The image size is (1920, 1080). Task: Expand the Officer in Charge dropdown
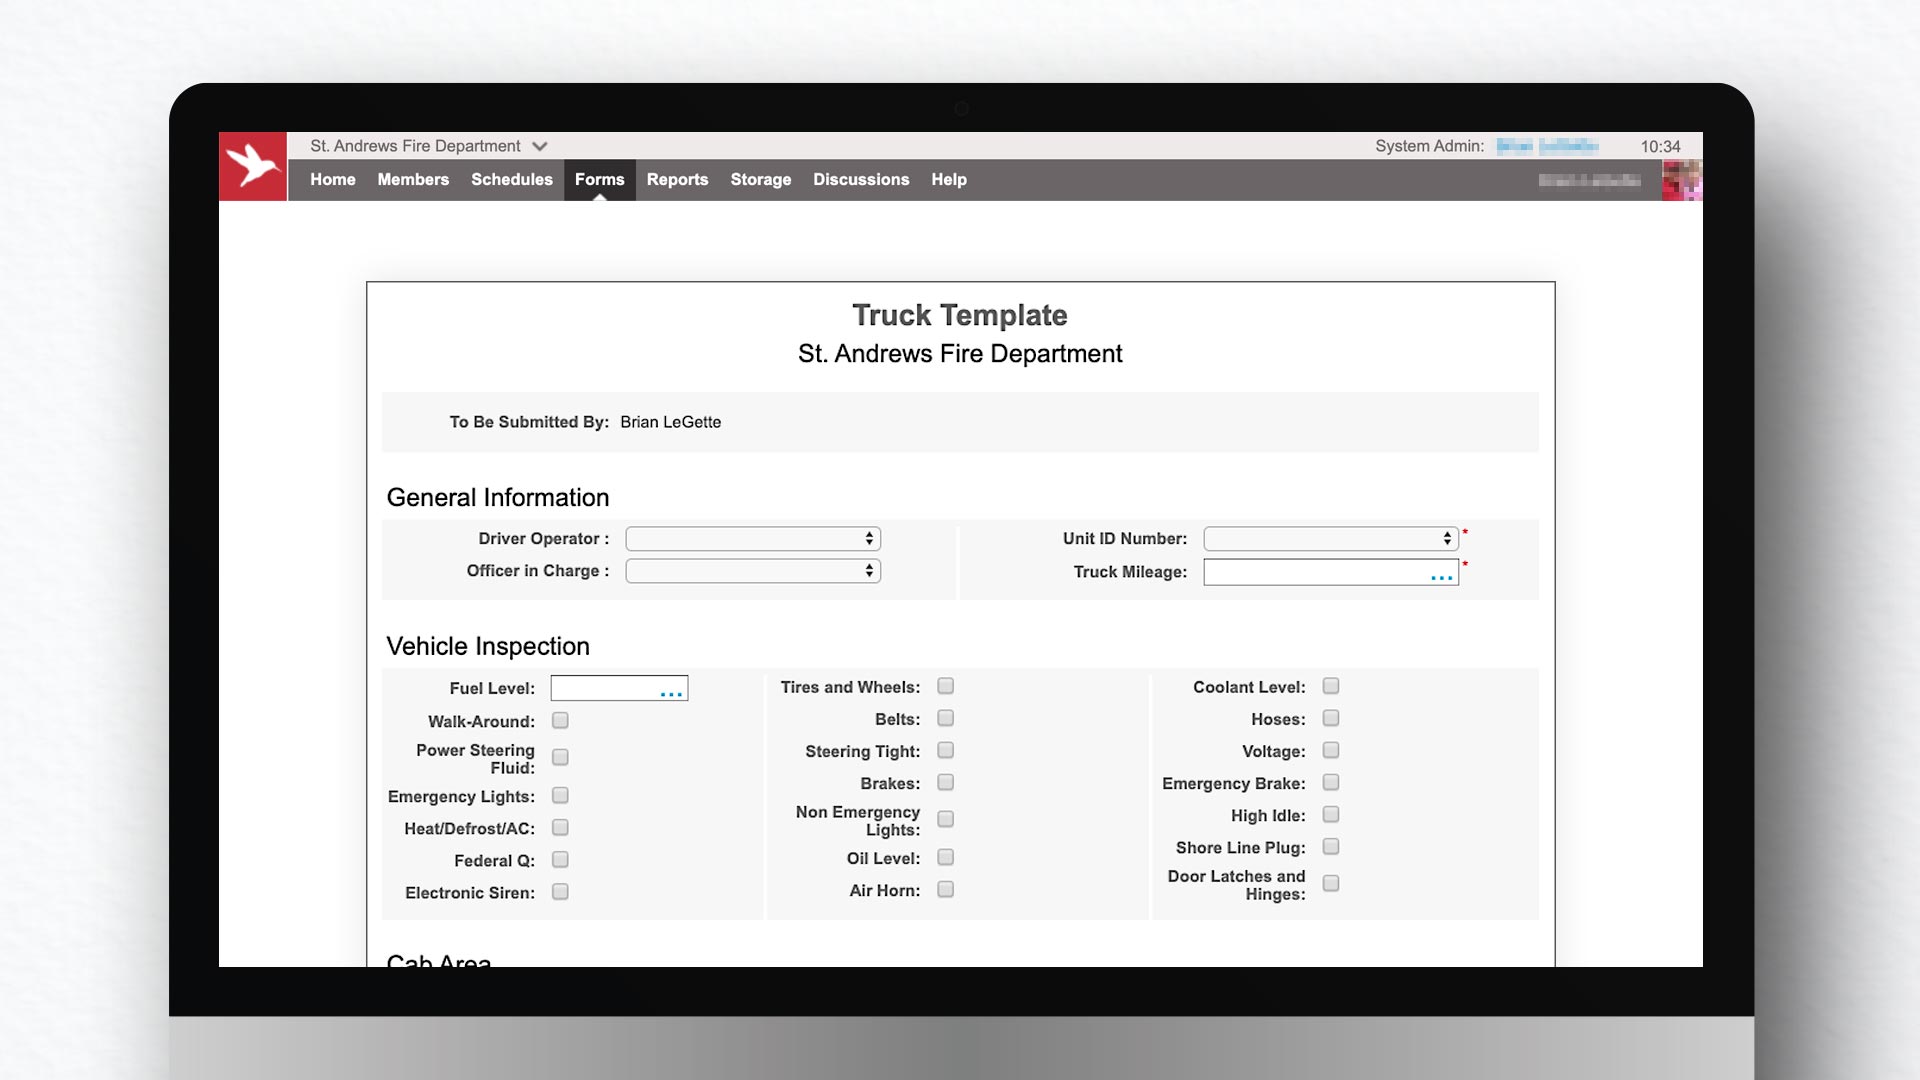752,570
